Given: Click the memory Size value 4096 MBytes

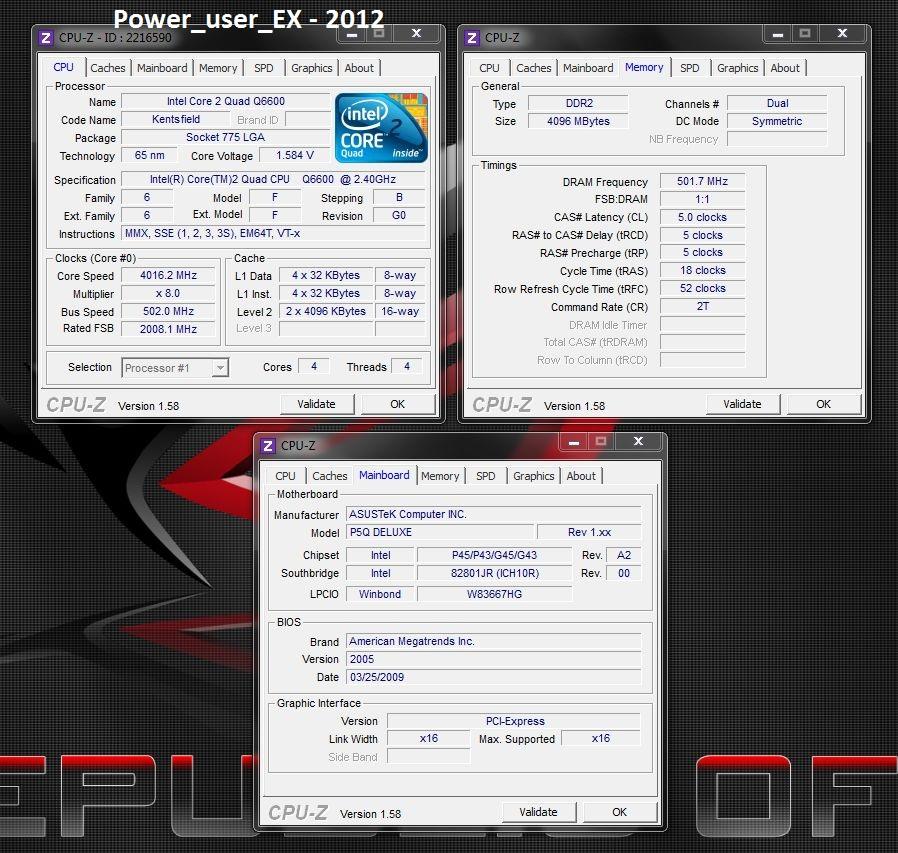Looking at the screenshot, I should 578,121.
